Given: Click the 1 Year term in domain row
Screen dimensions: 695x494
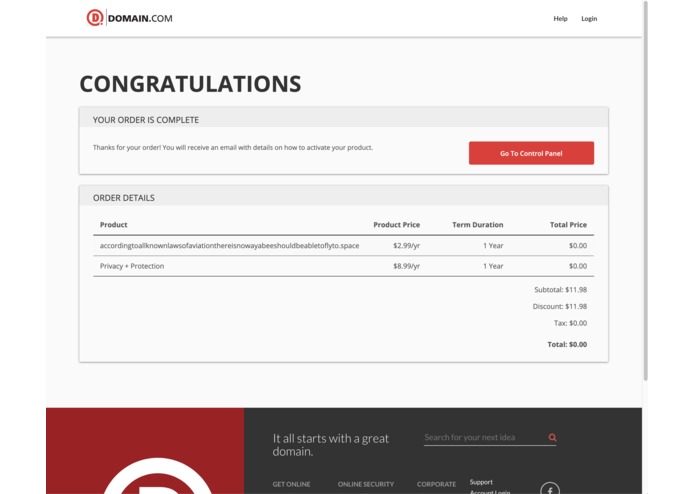Looking at the screenshot, I should [493, 245].
